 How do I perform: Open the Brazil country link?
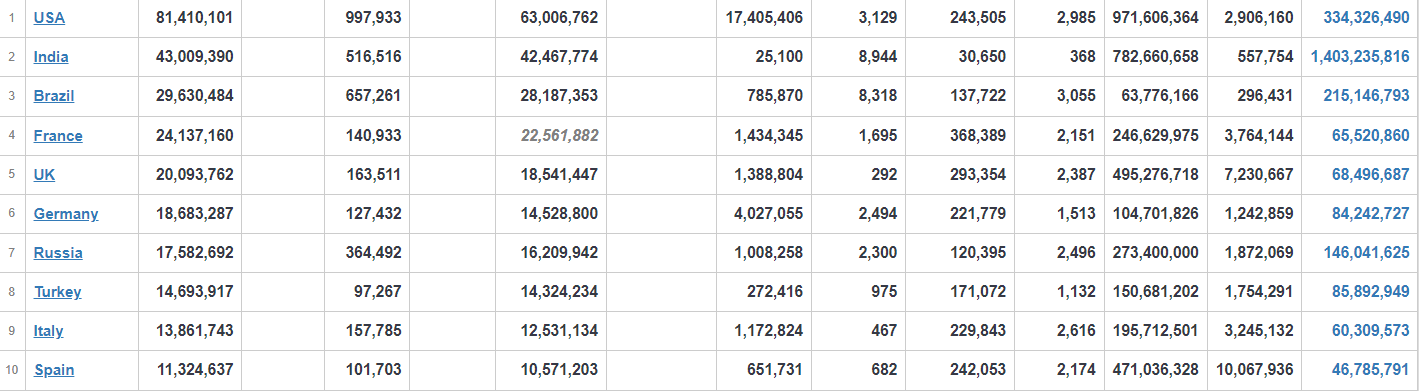click(x=54, y=96)
